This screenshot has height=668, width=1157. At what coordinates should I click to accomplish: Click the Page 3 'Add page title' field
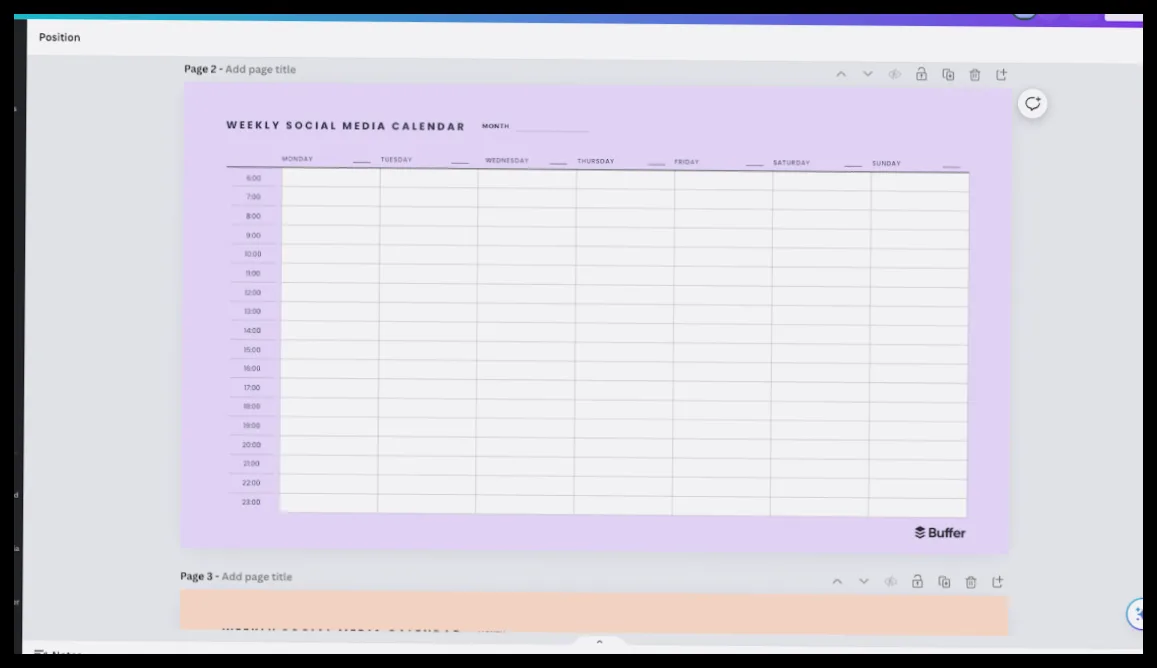257,576
